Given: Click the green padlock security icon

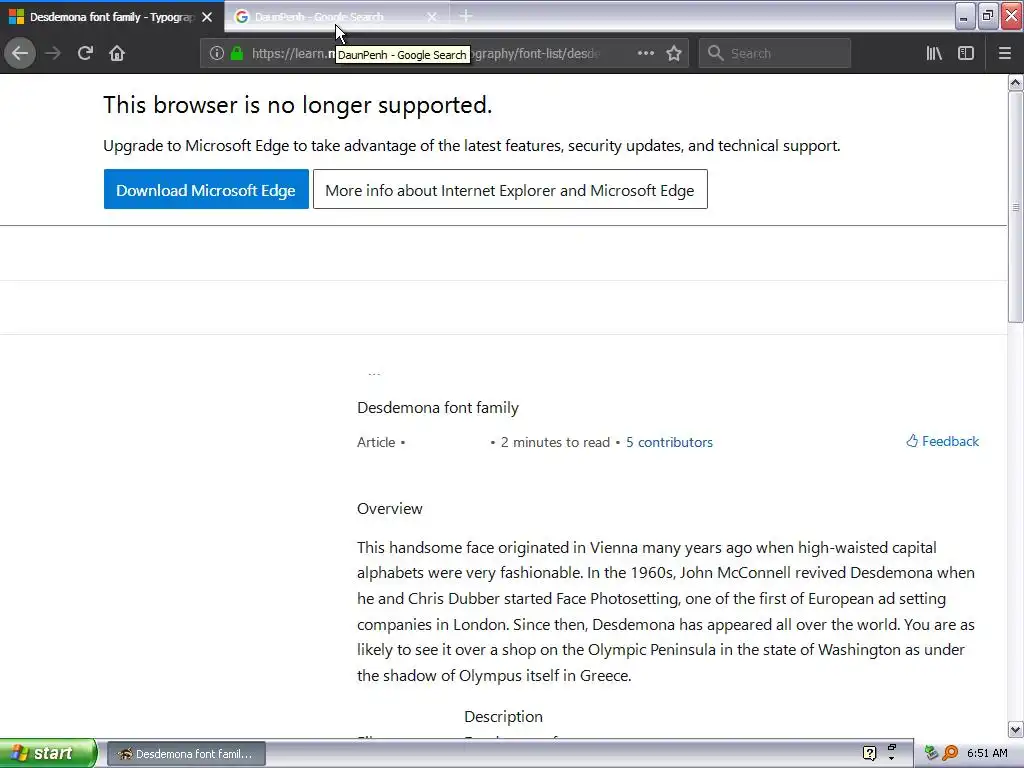Looking at the screenshot, I should pyautogui.click(x=236, y=54).
